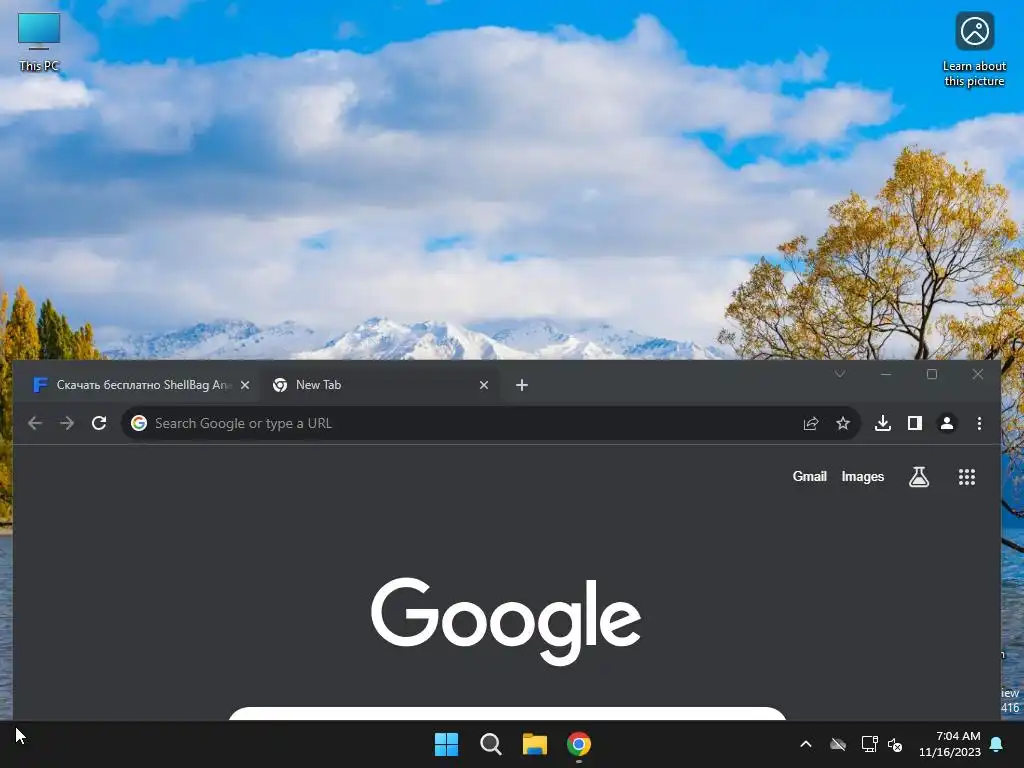Image resolution: width=1024 pixels, height=768 pixels.
Task: Open Learn about this picture icon
Action: coord(974,49)
